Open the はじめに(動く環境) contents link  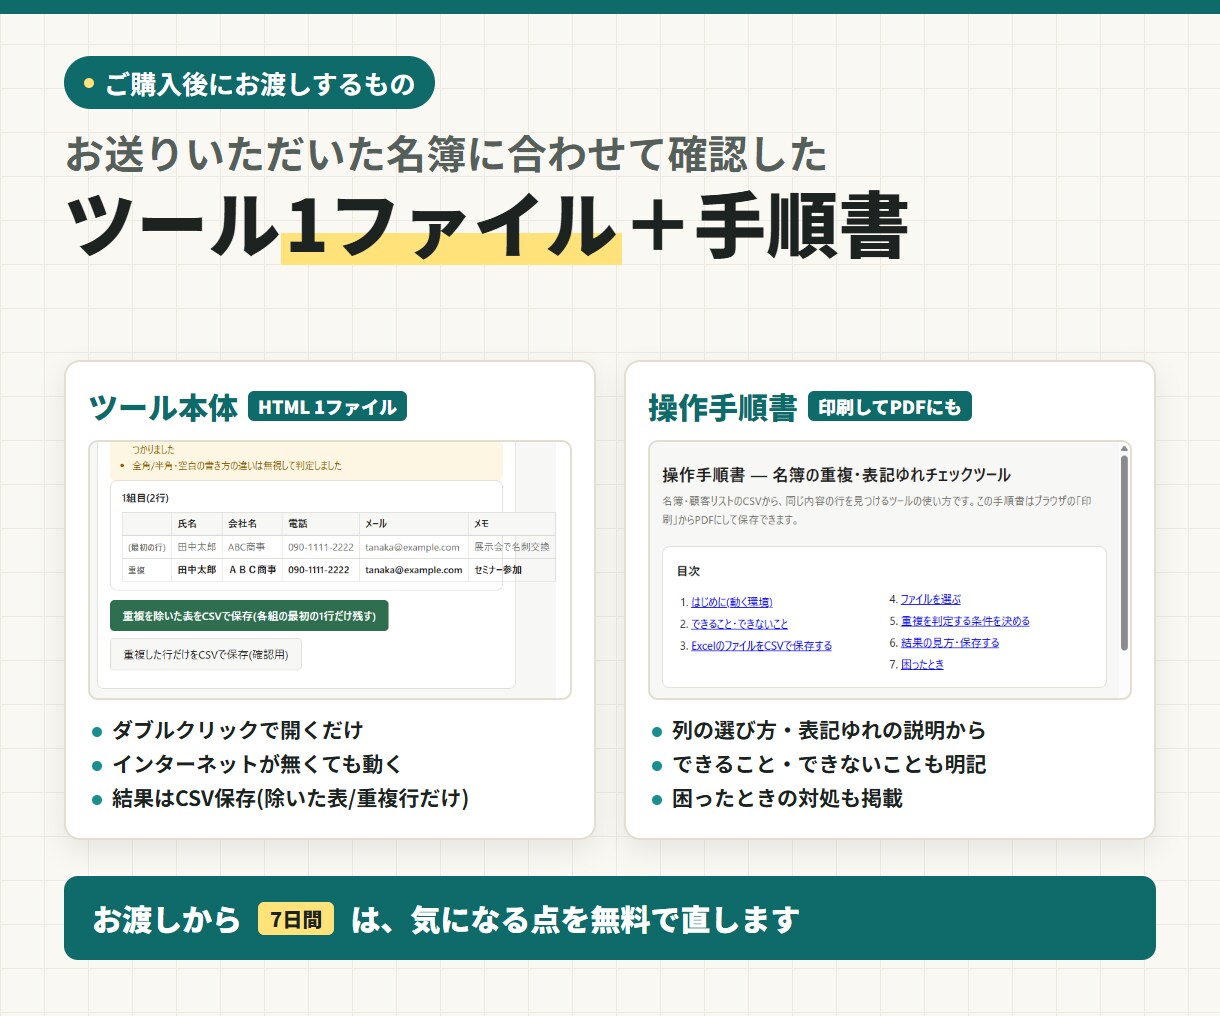732,602
